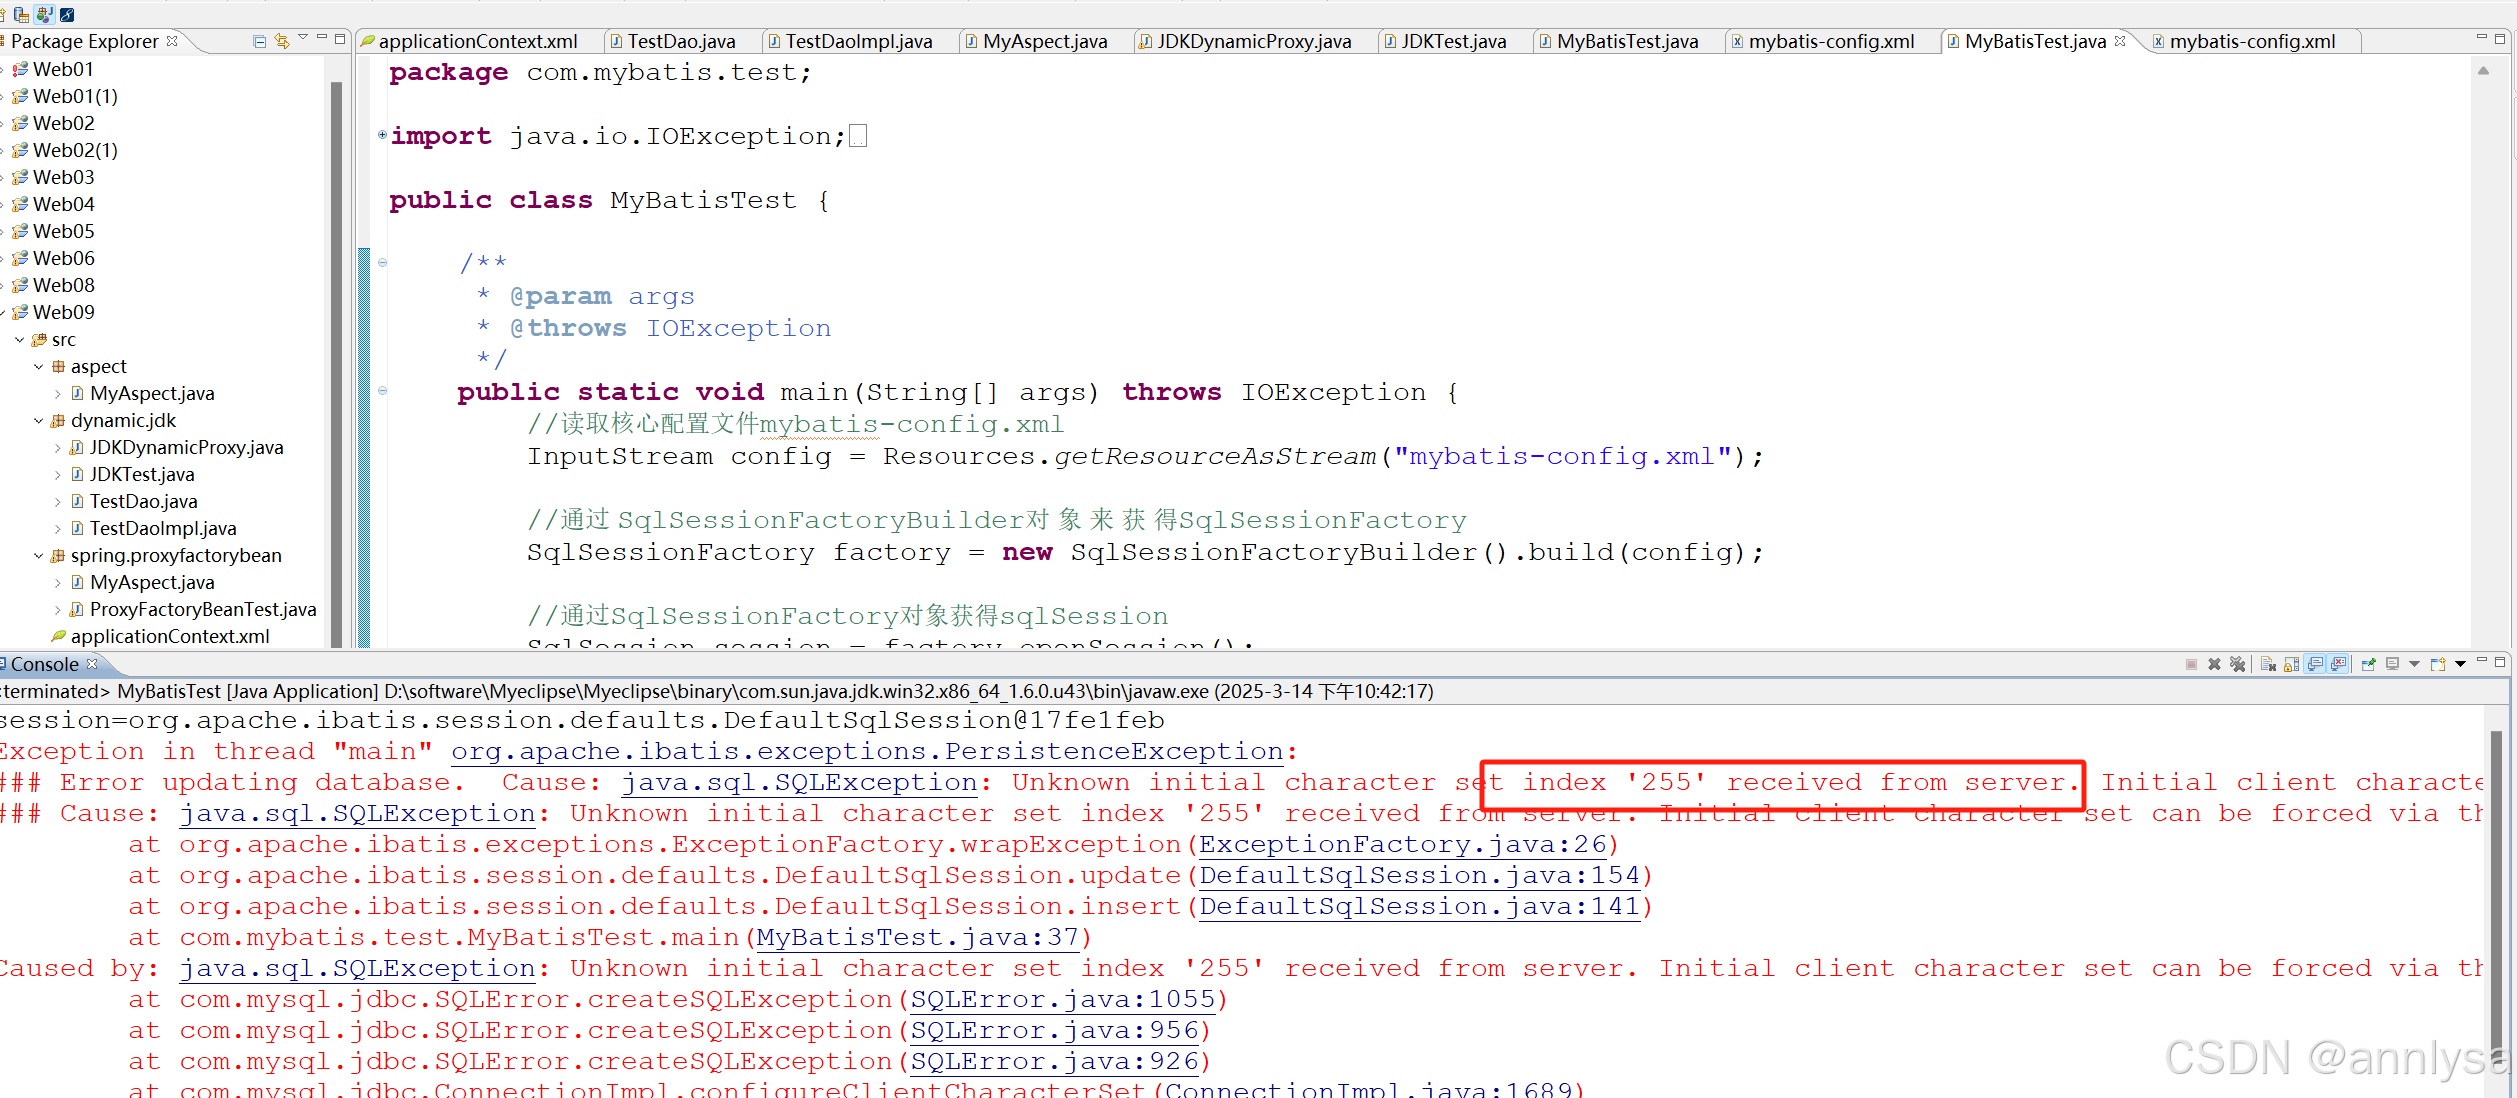Remove the current launch from Console
This screenshot has height=1098, width=2517.
2214,663
